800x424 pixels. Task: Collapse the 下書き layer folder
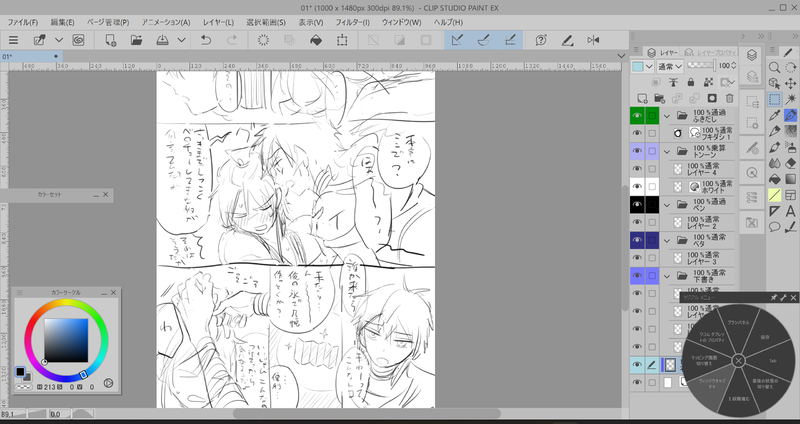[x=667, y=276]
